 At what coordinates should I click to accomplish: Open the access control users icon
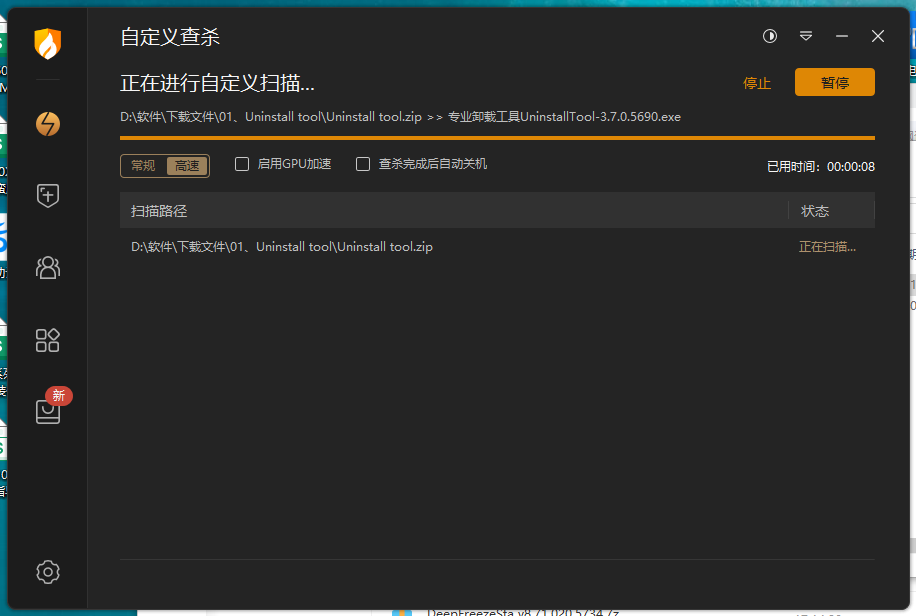click(x=47, y=268)
